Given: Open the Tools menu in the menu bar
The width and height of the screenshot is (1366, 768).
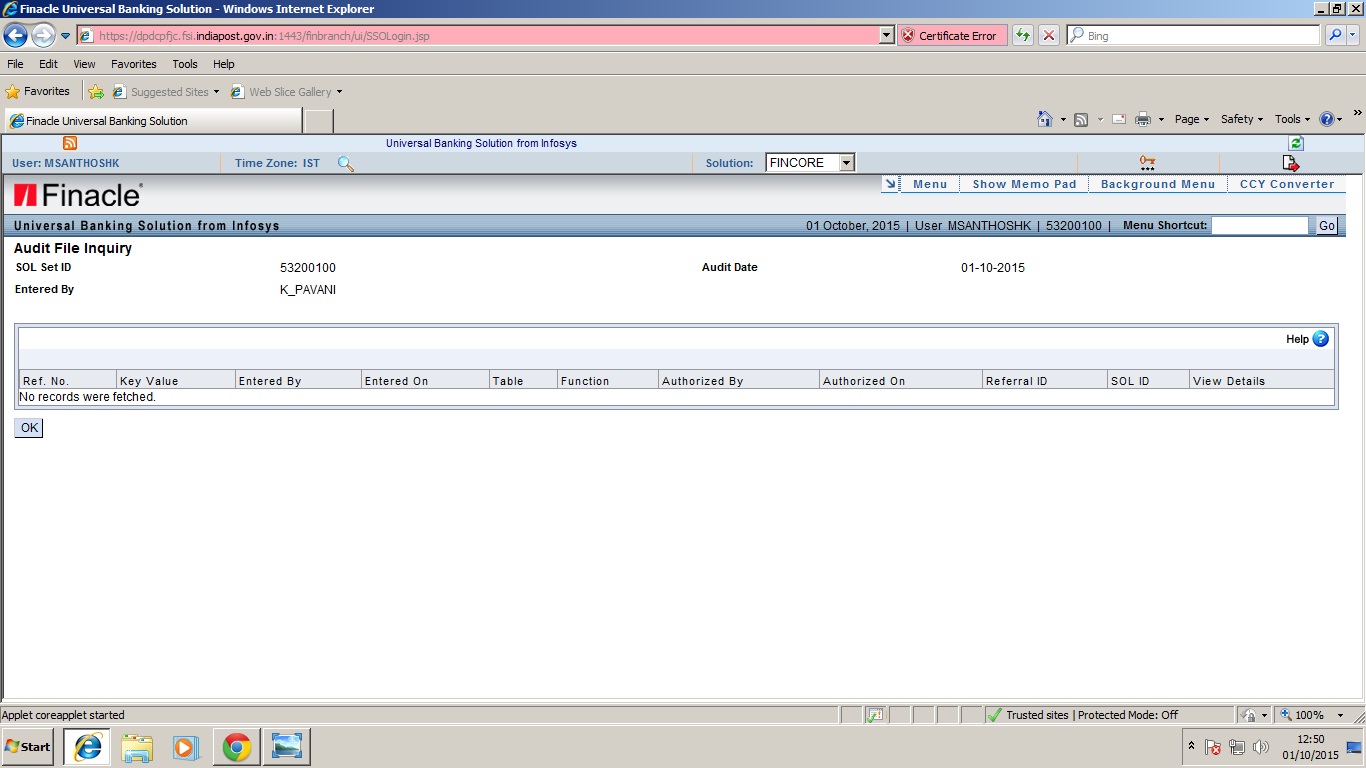Looking at the screenshot, I should 184,63.
